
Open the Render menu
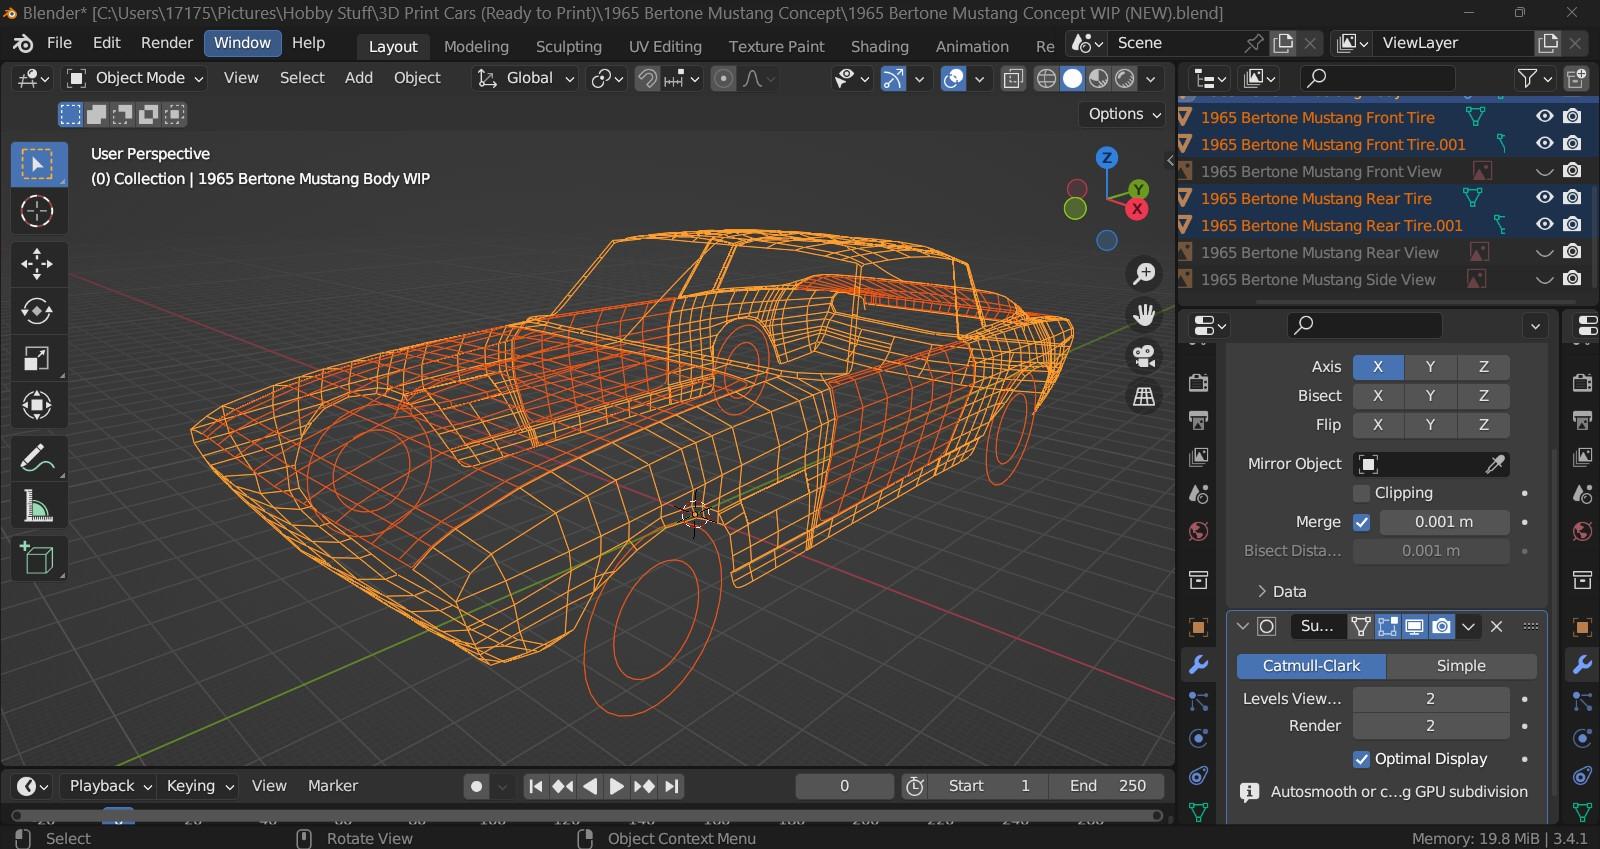tap(167, 43)
